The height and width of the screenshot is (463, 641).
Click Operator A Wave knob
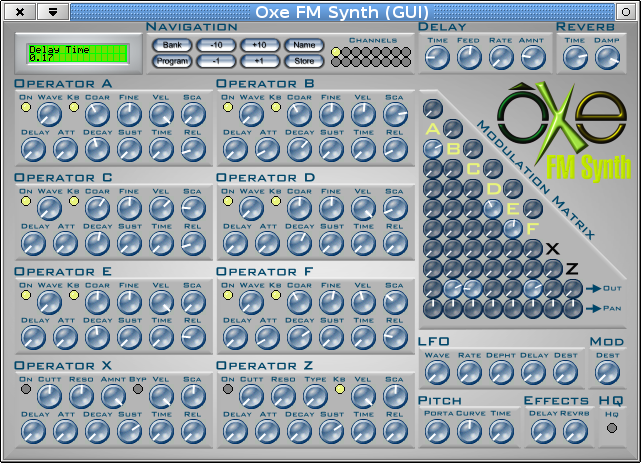click(x=49, y=114)
